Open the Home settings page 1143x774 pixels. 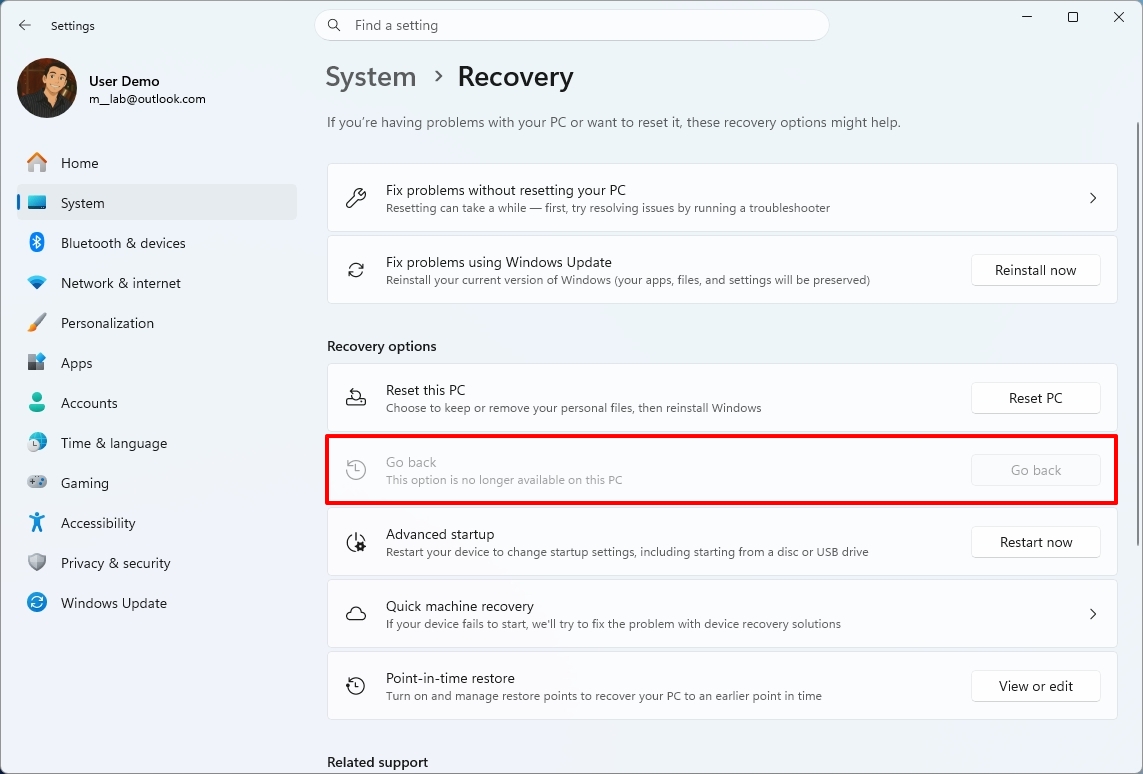coord(157,163)
